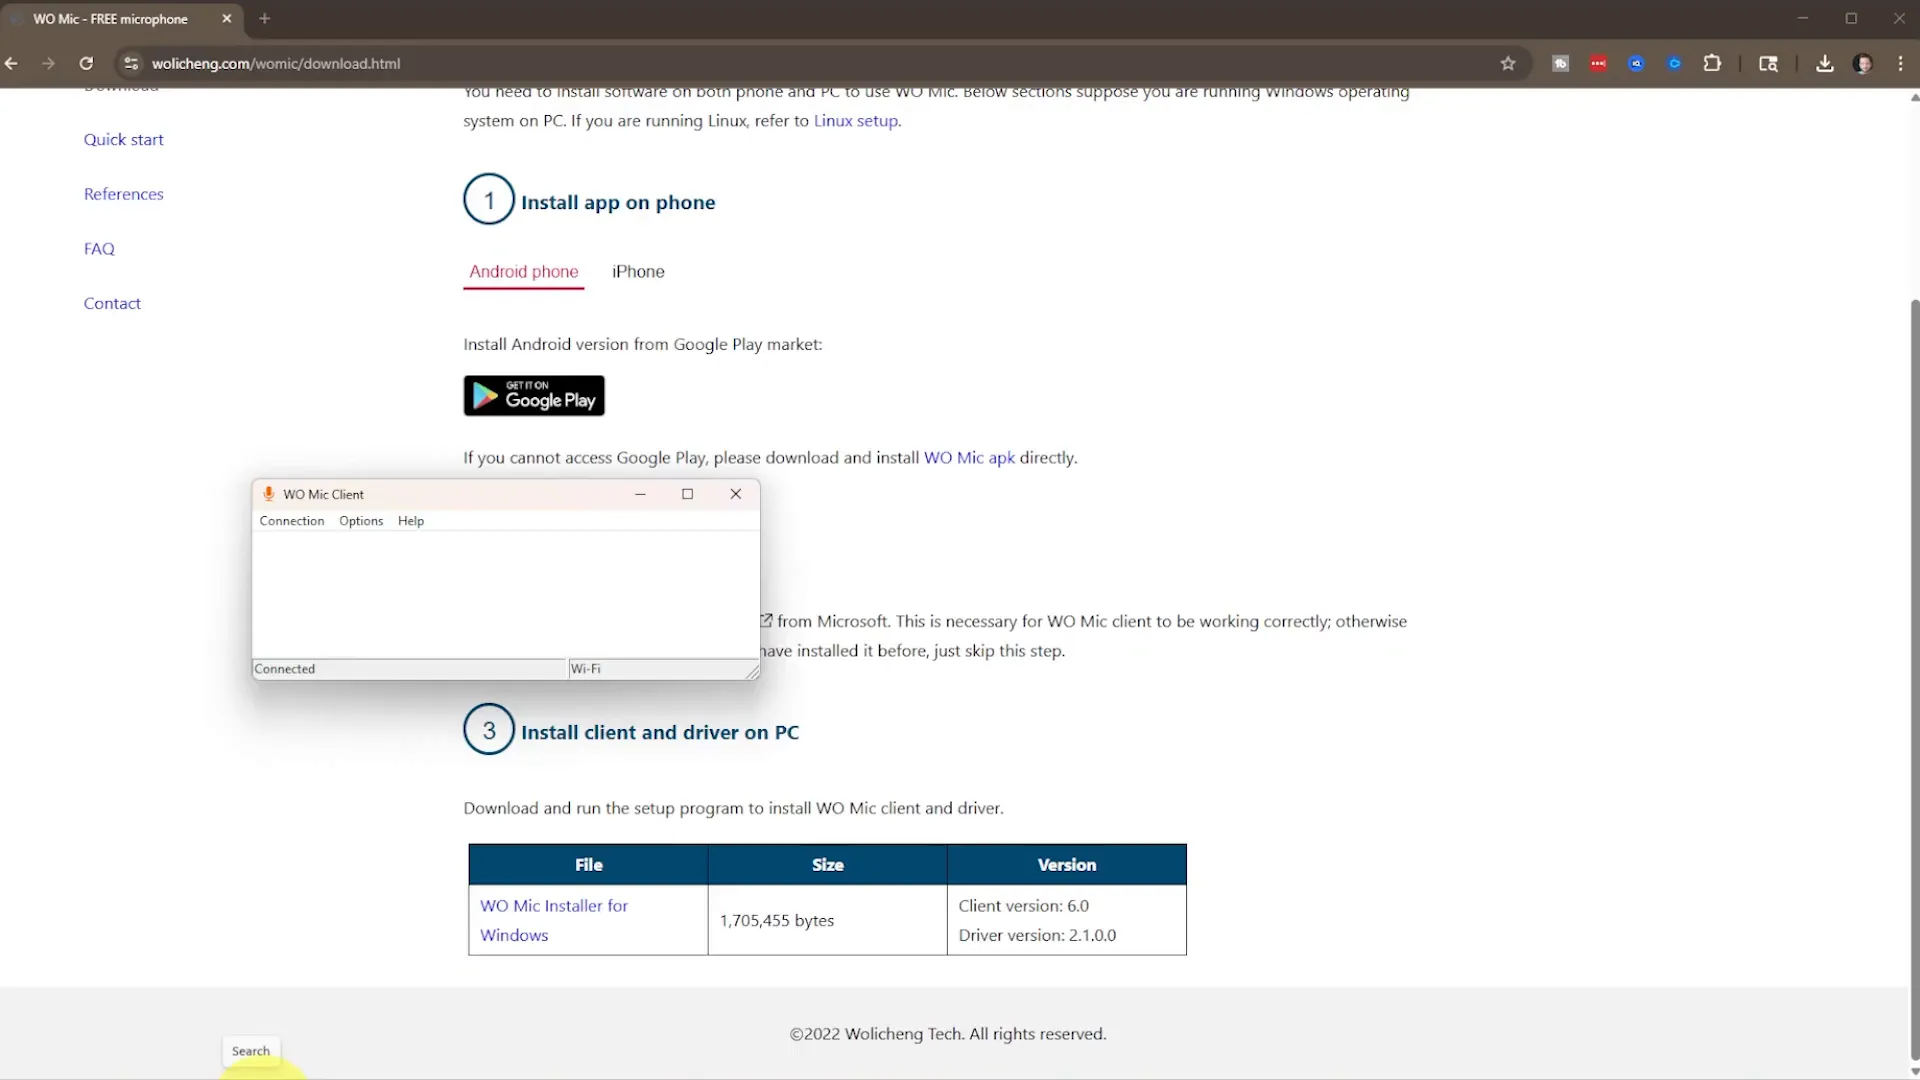Close the WO Mic browser tab

(x=227, y=18)
